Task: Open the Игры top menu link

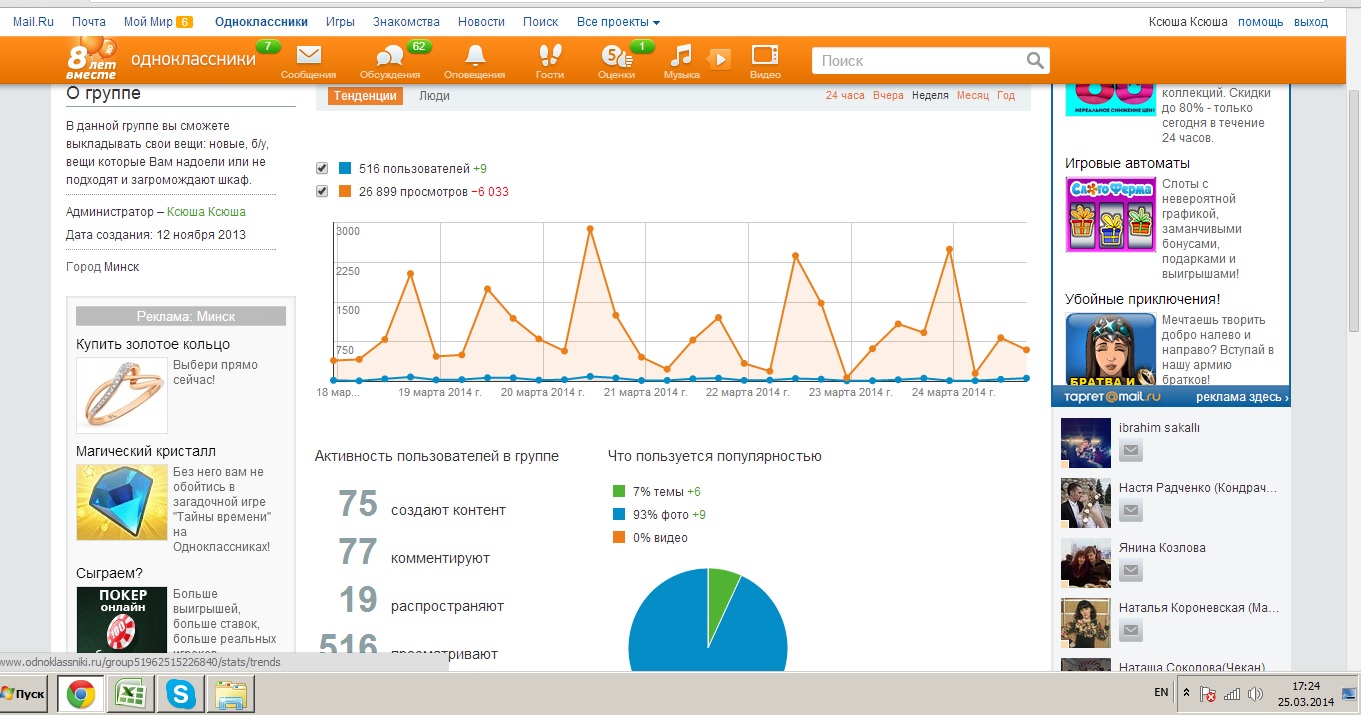Action: tap(340, 22)
